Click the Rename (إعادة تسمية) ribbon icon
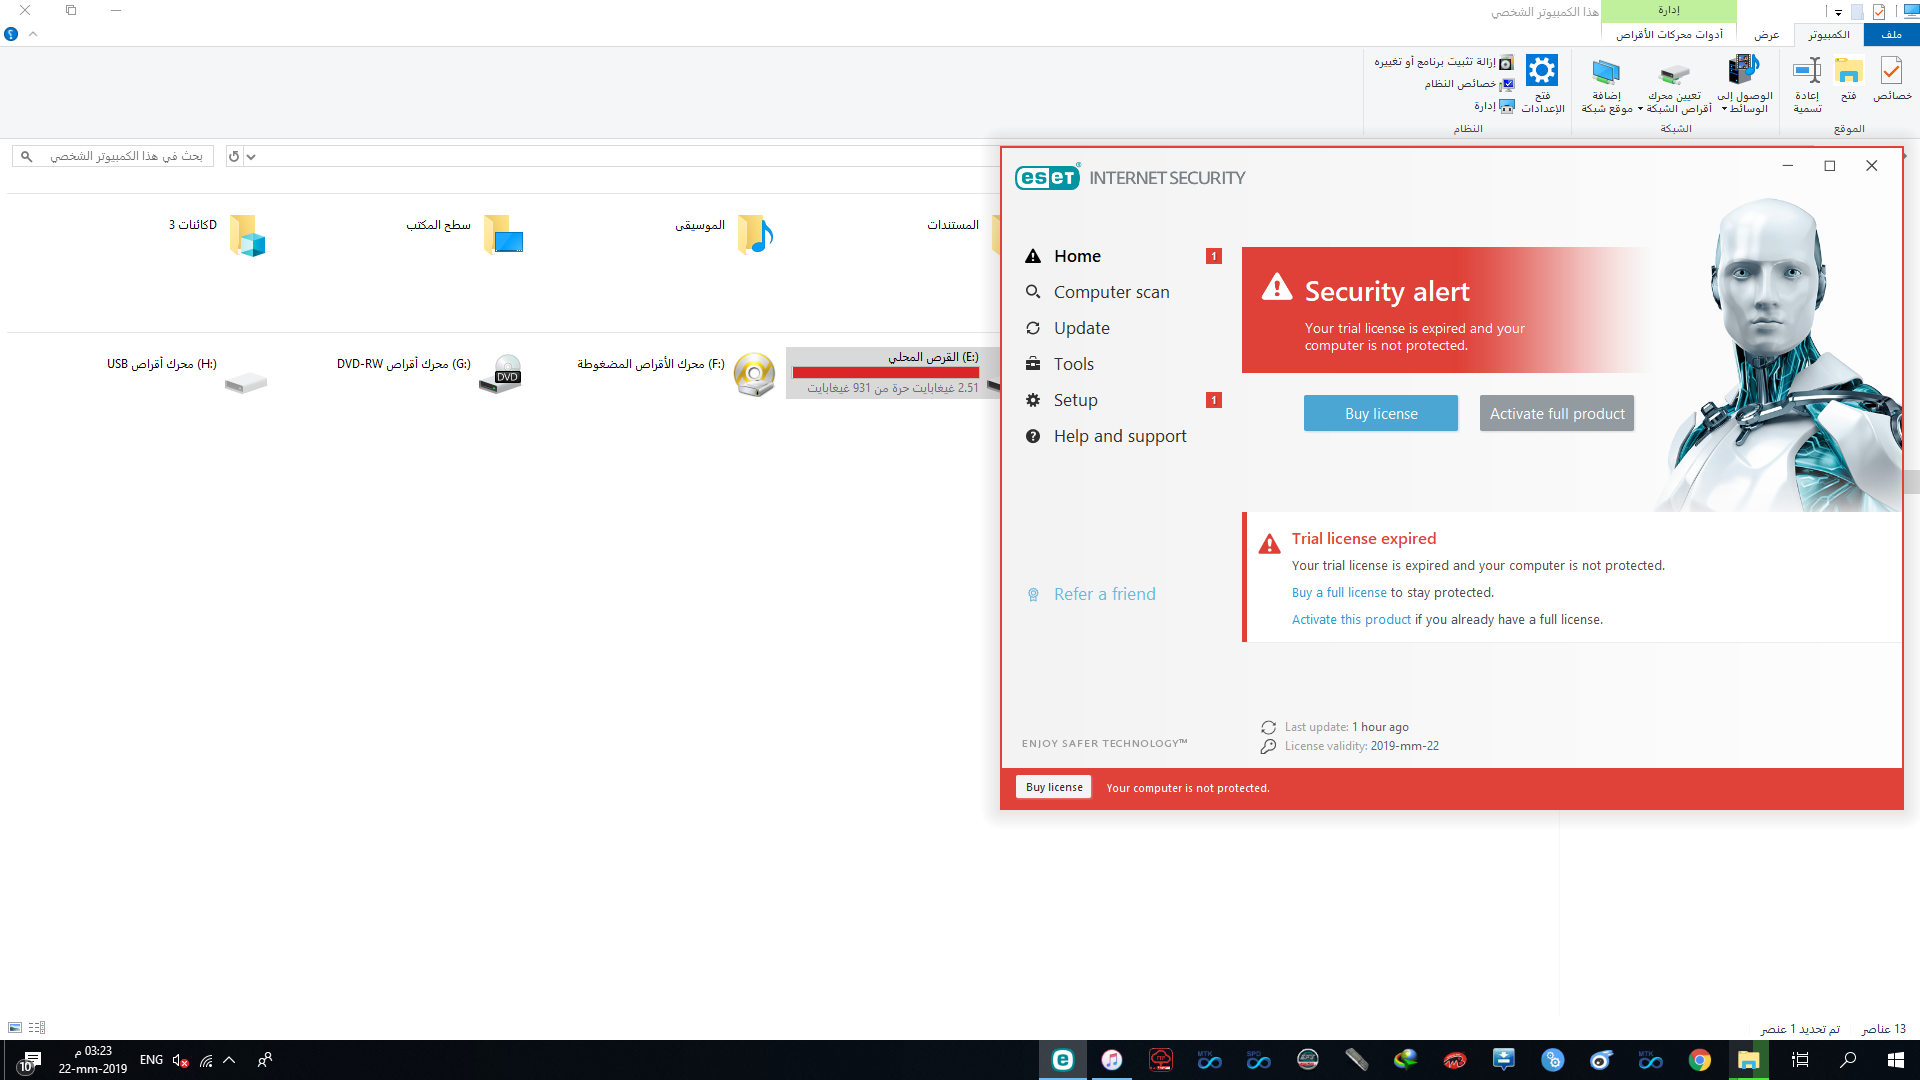Image resolution: width=1920 pixels, height=1080 pixels. 1807,84
